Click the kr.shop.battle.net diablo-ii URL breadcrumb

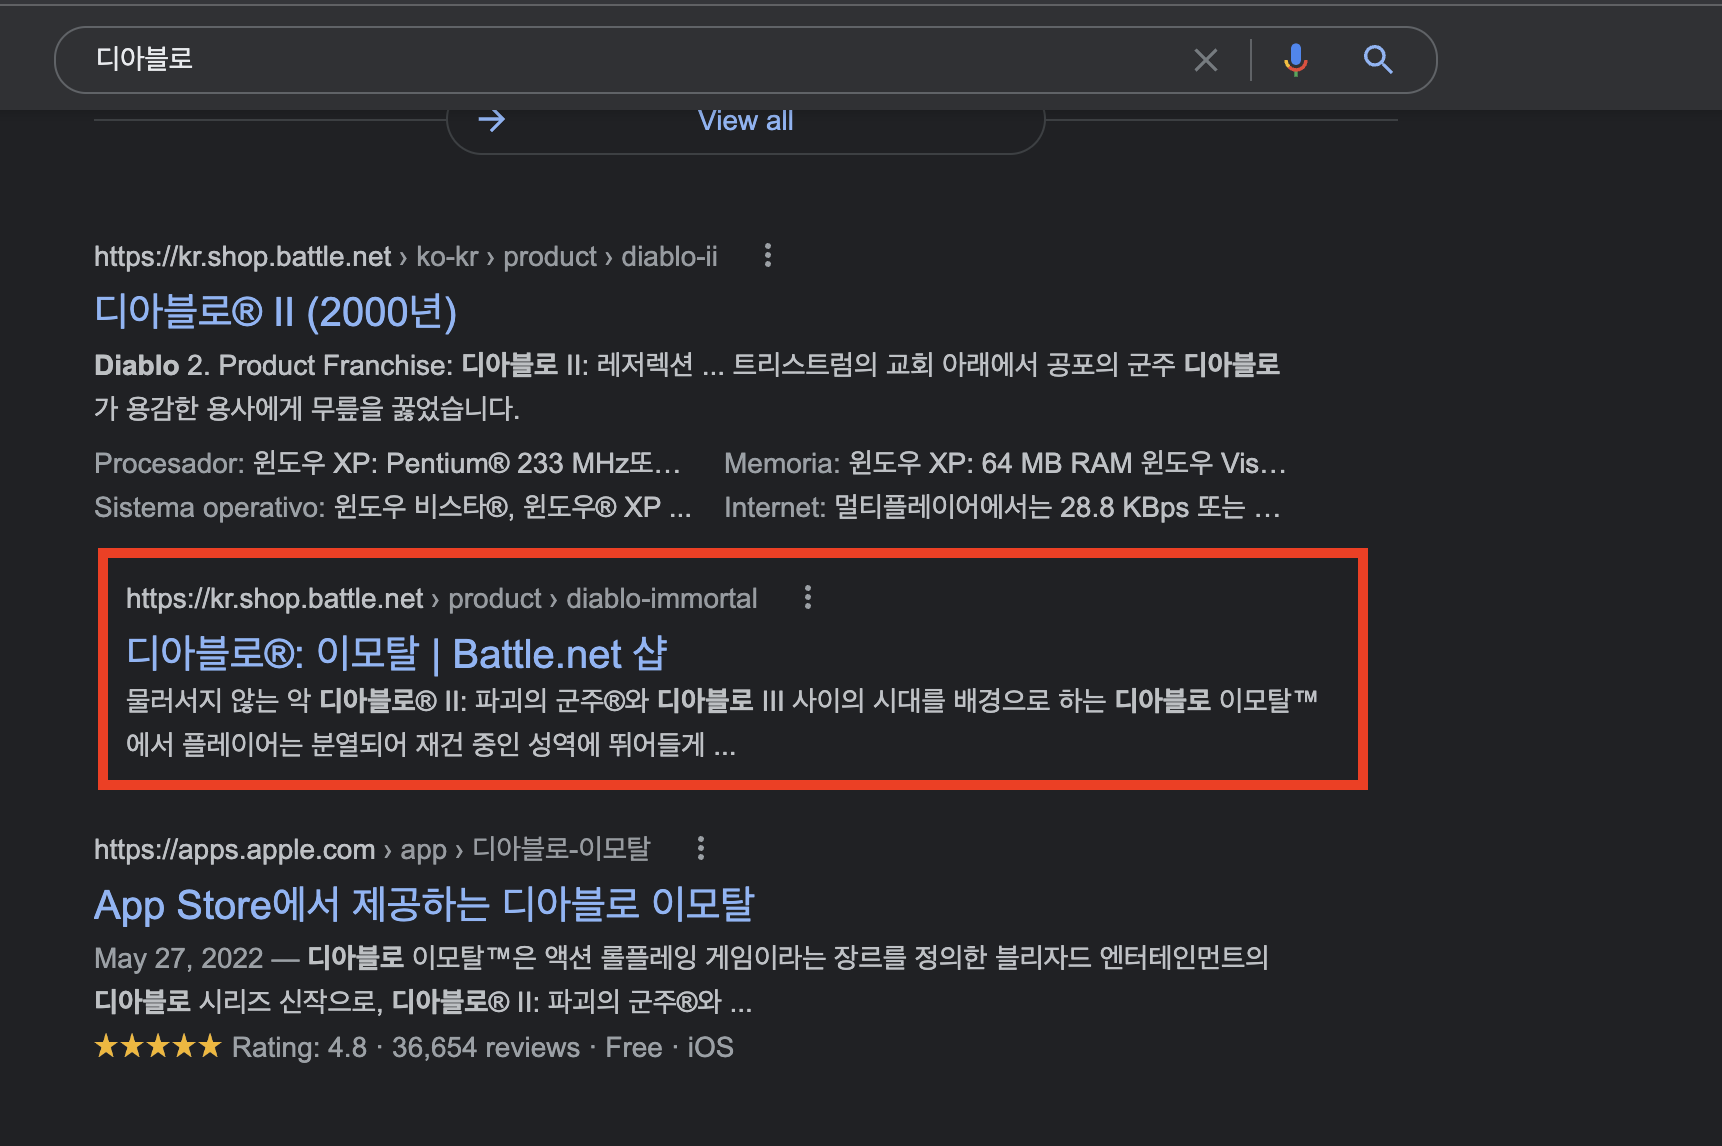click(406, 257)
